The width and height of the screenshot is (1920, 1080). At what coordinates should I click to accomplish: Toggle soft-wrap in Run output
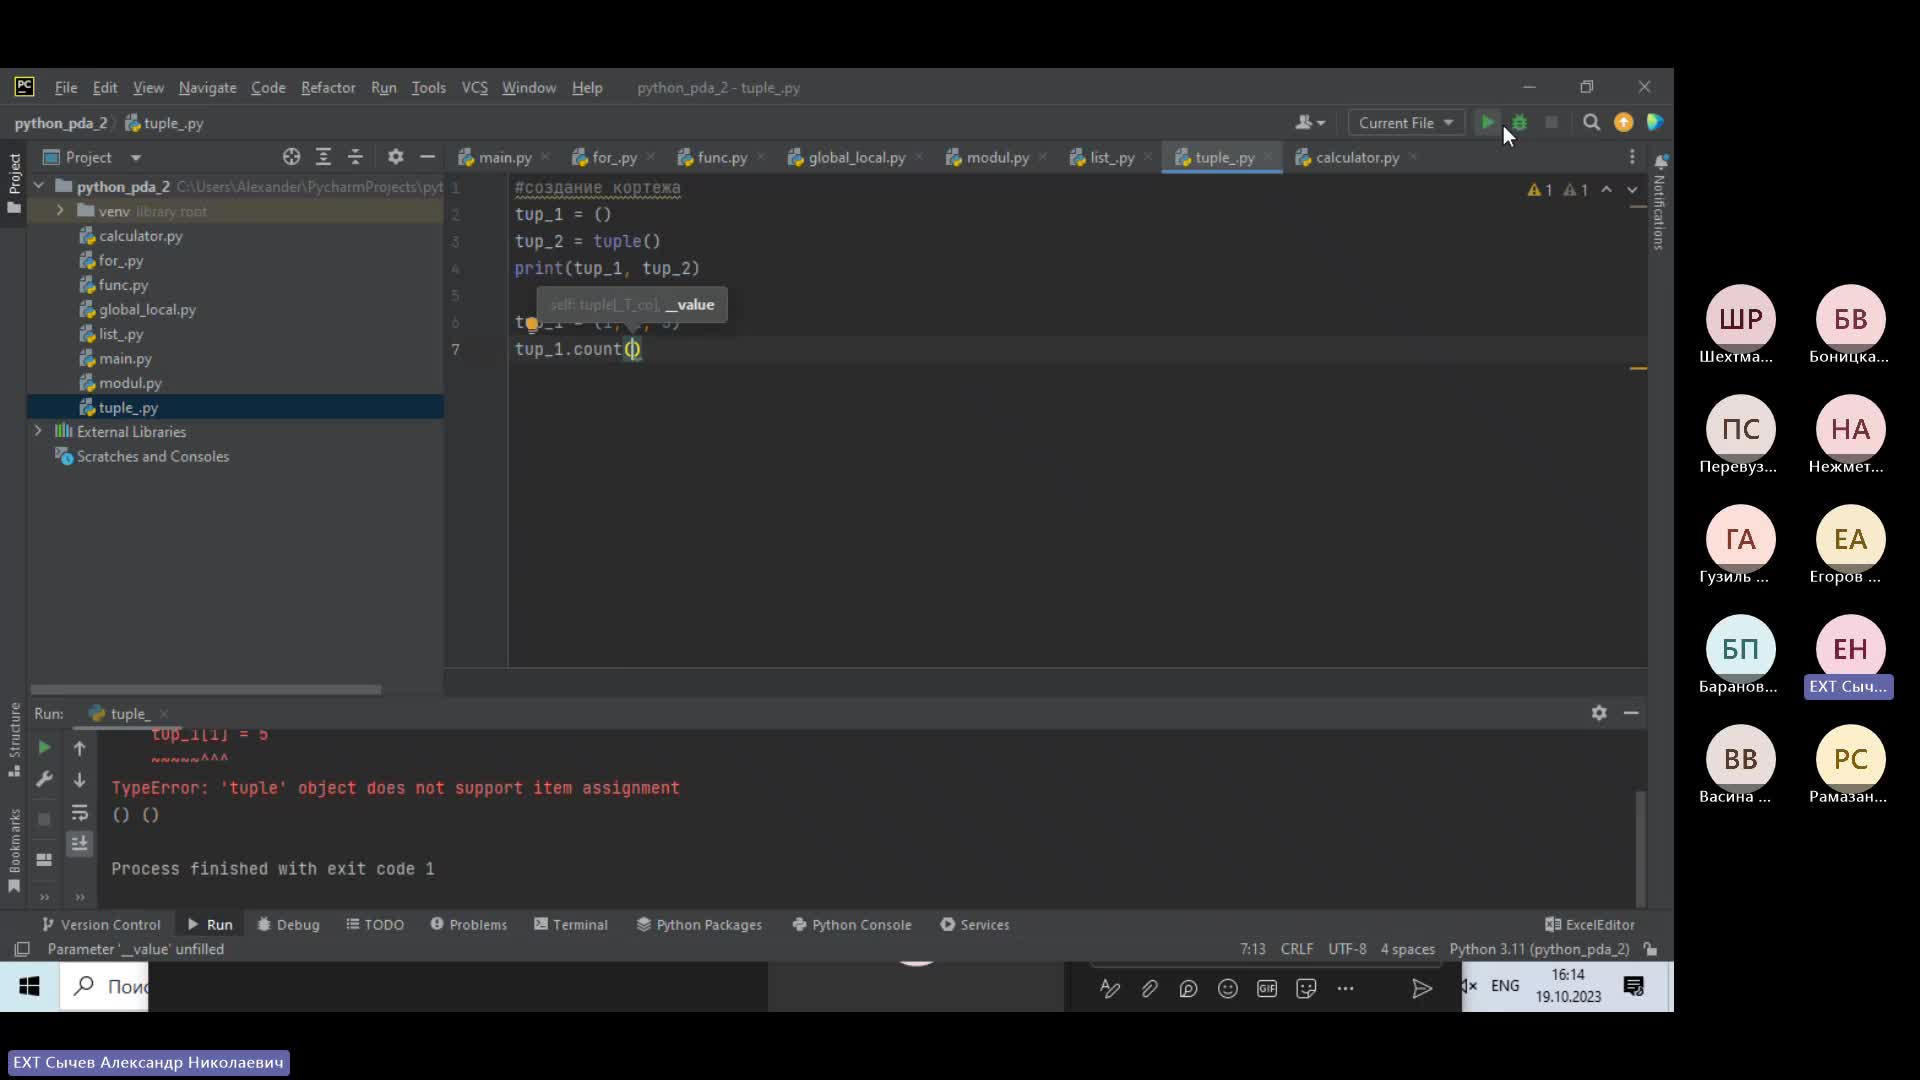coord(80,812)
